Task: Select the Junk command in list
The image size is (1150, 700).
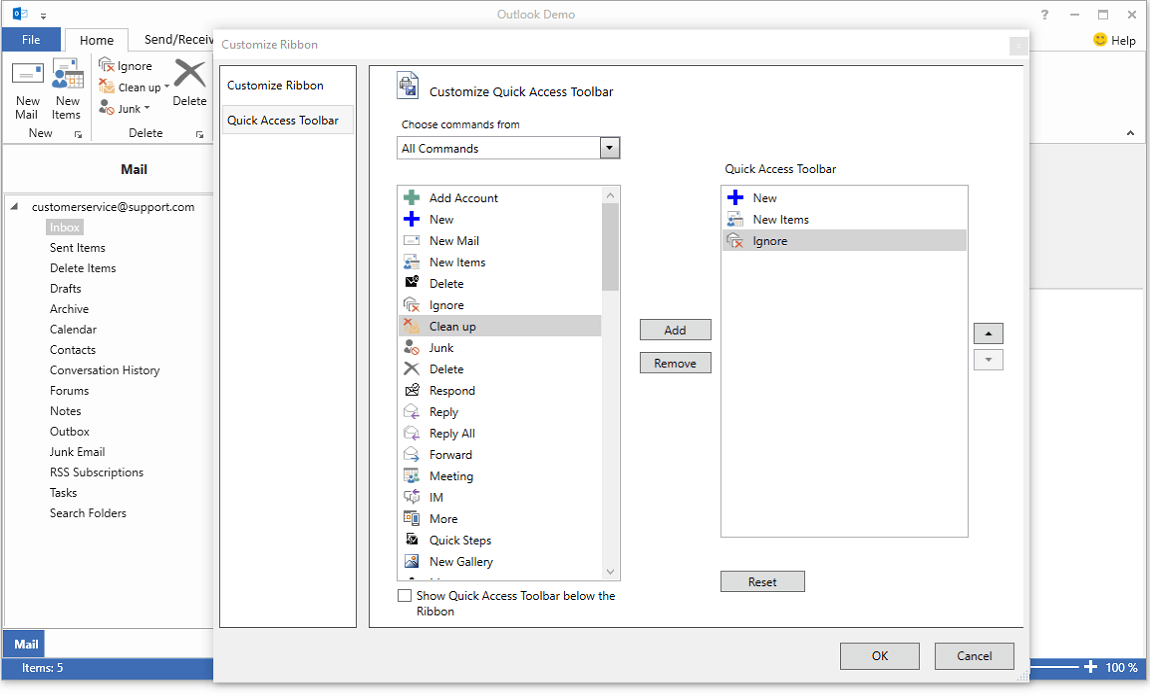Action: 441,348
